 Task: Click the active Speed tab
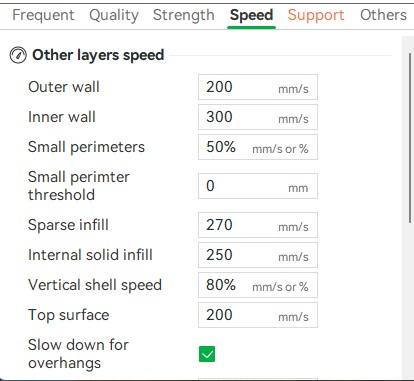pyautogui.click(x=252, y=15)
